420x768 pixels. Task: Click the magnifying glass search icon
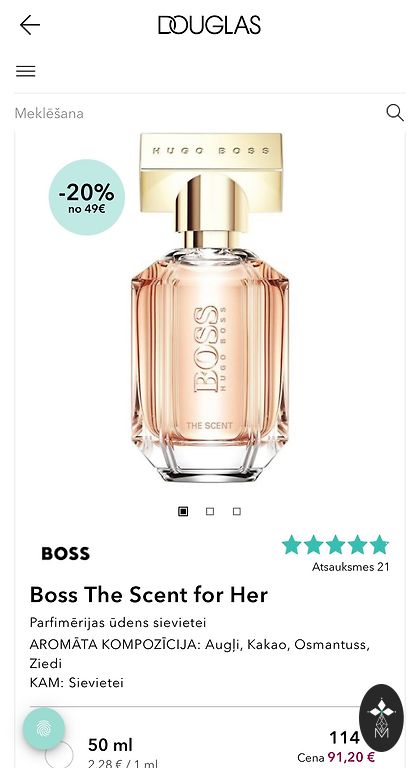pos(395,113)
